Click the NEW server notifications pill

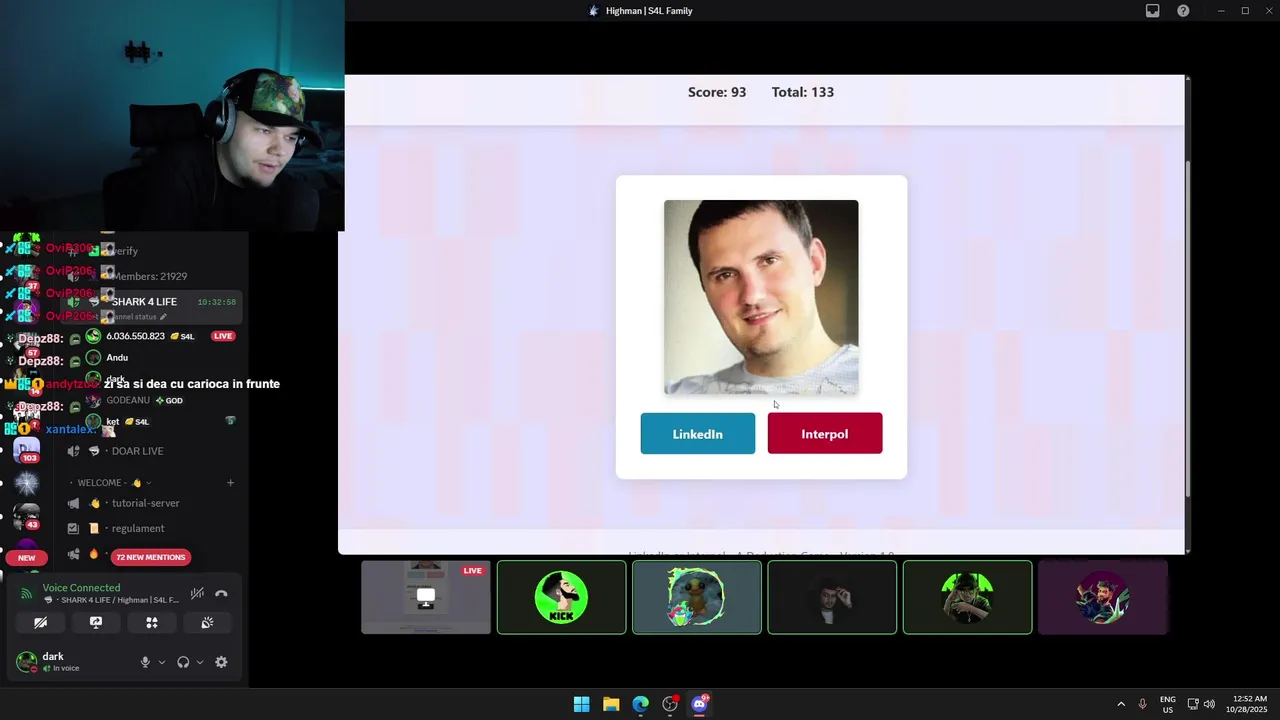tap(26, 558)
